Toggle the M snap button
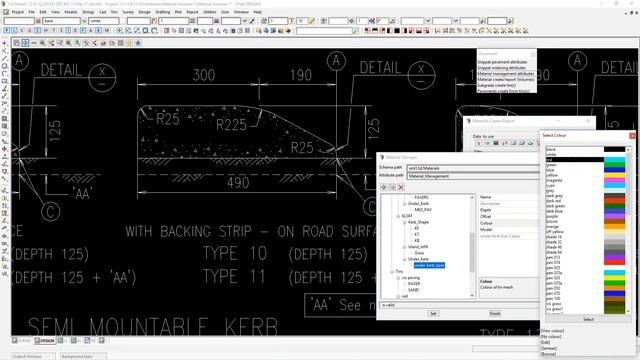Screen dimensions: 640x360 107,31
